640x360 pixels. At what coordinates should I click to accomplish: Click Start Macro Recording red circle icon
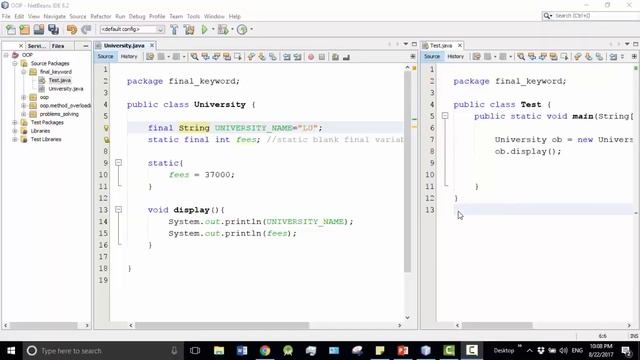(x=311, y=57)
